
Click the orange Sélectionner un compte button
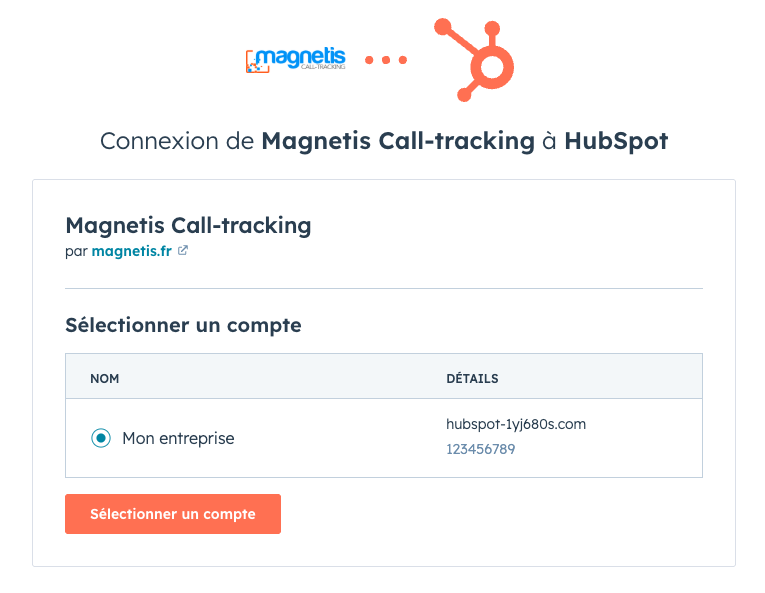[x=173, y=513]
